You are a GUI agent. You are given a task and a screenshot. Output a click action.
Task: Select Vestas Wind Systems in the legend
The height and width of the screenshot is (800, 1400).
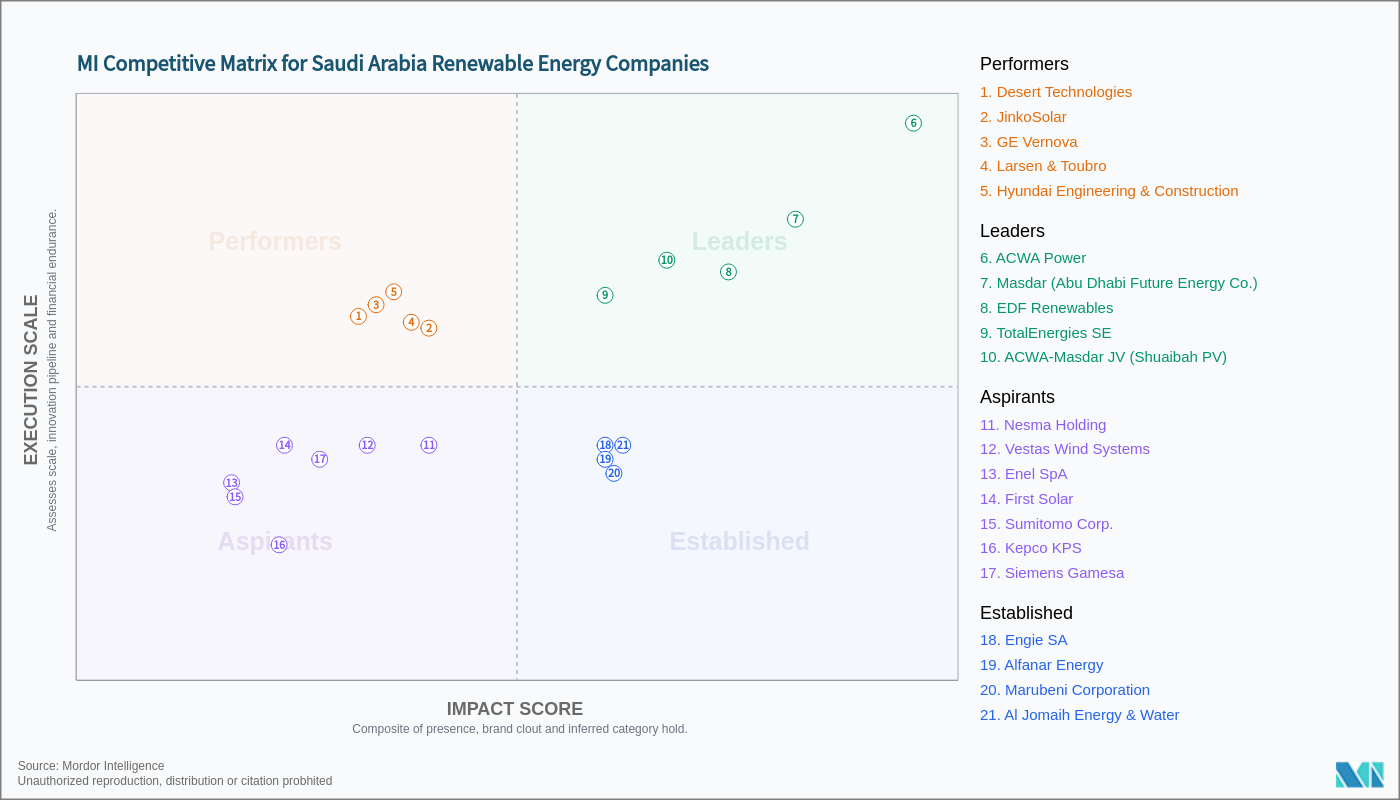click(x=1065, y=449)
